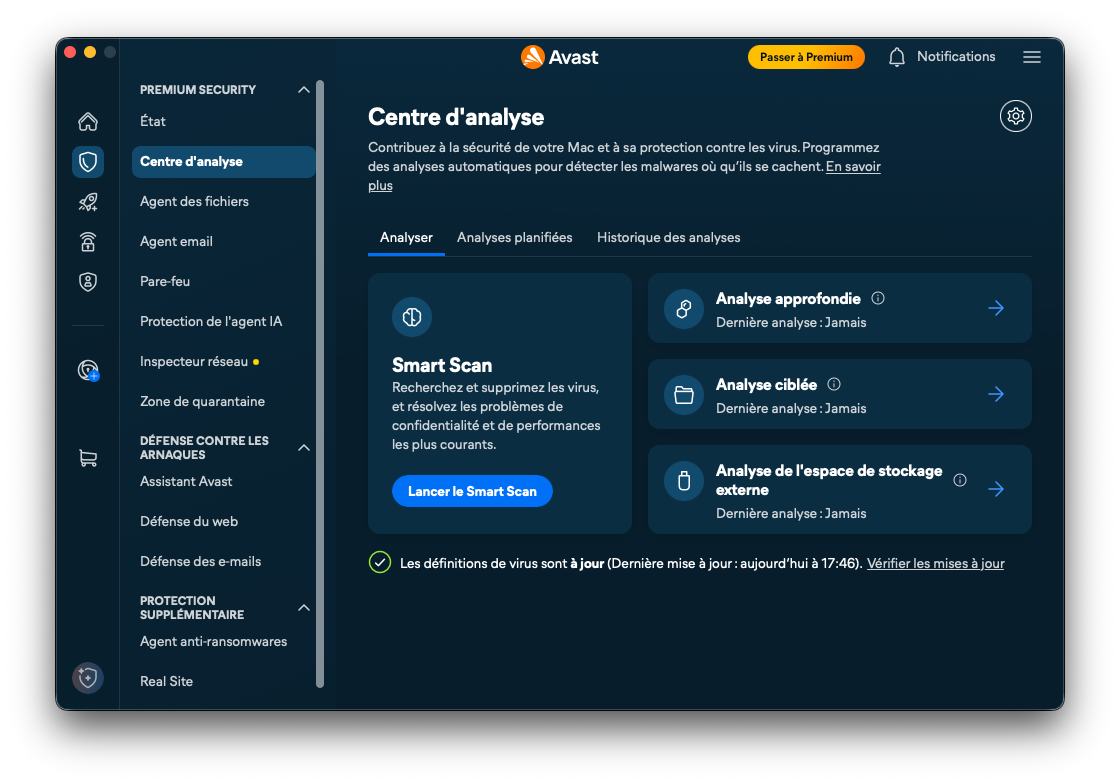Image resolution: width=1120 pixels, height=784 pixels.
Task: Select Centre d'analyse in sidebar
Action: click(224, 161)
